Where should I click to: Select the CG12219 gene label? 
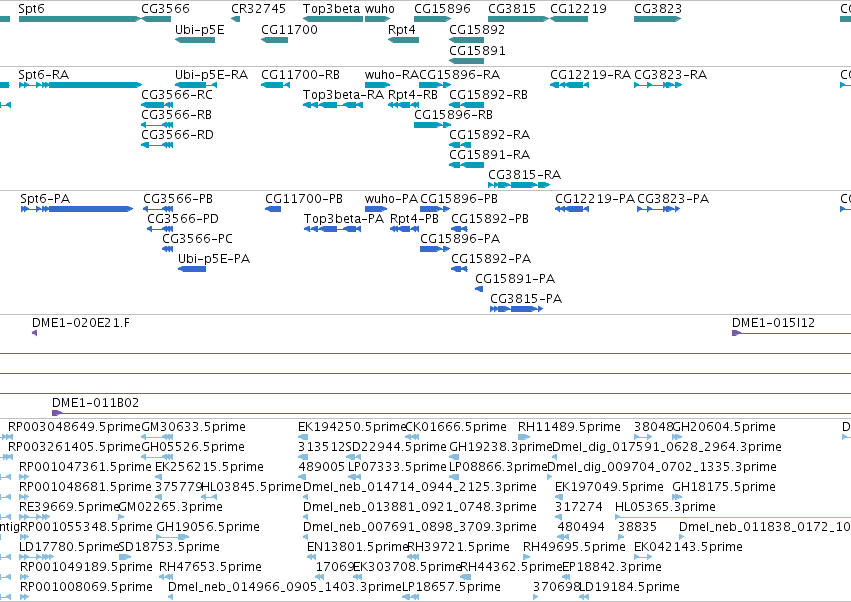579,9
